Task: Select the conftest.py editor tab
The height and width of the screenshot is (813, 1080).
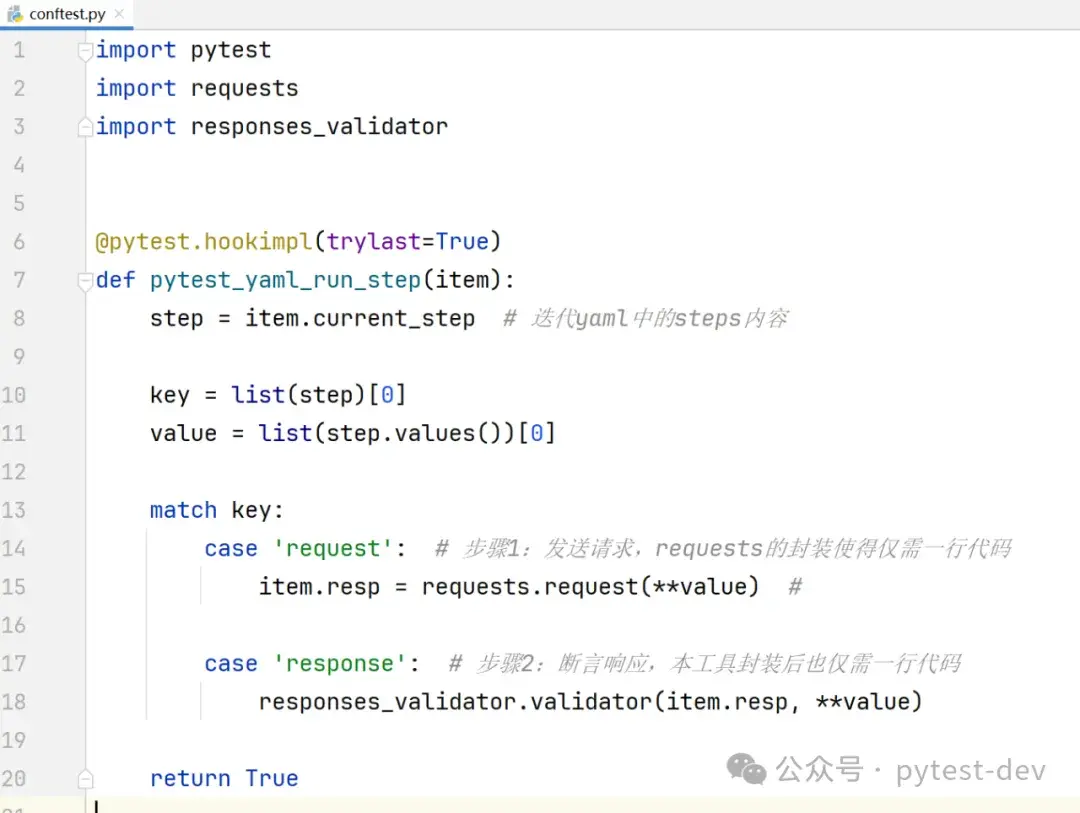Action: 66,14
